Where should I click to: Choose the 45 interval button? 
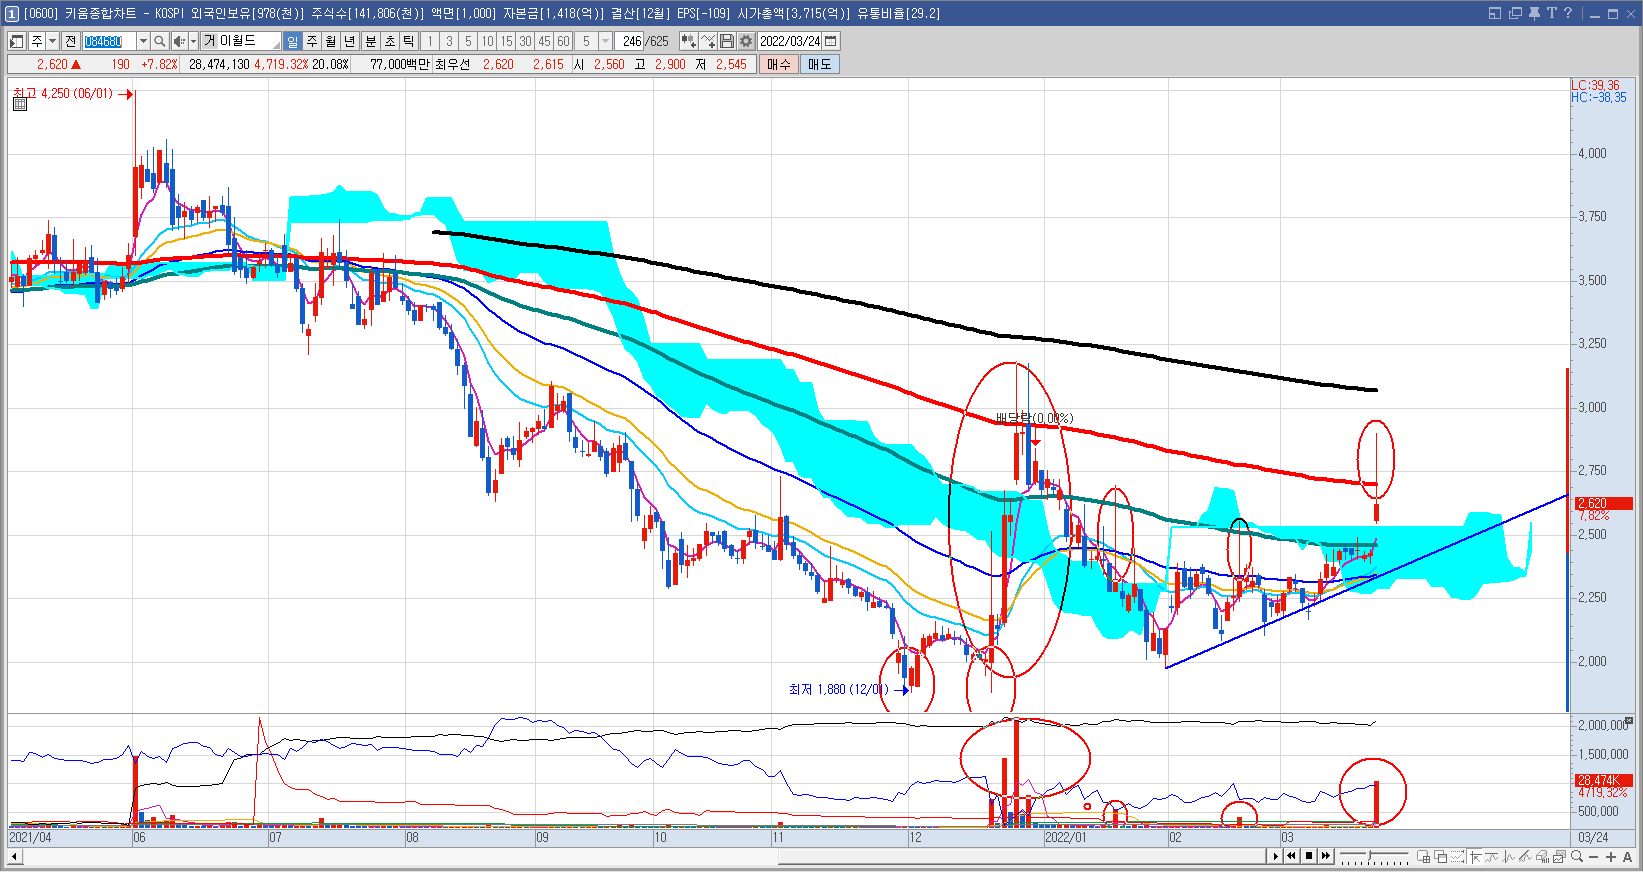(544, 41)
